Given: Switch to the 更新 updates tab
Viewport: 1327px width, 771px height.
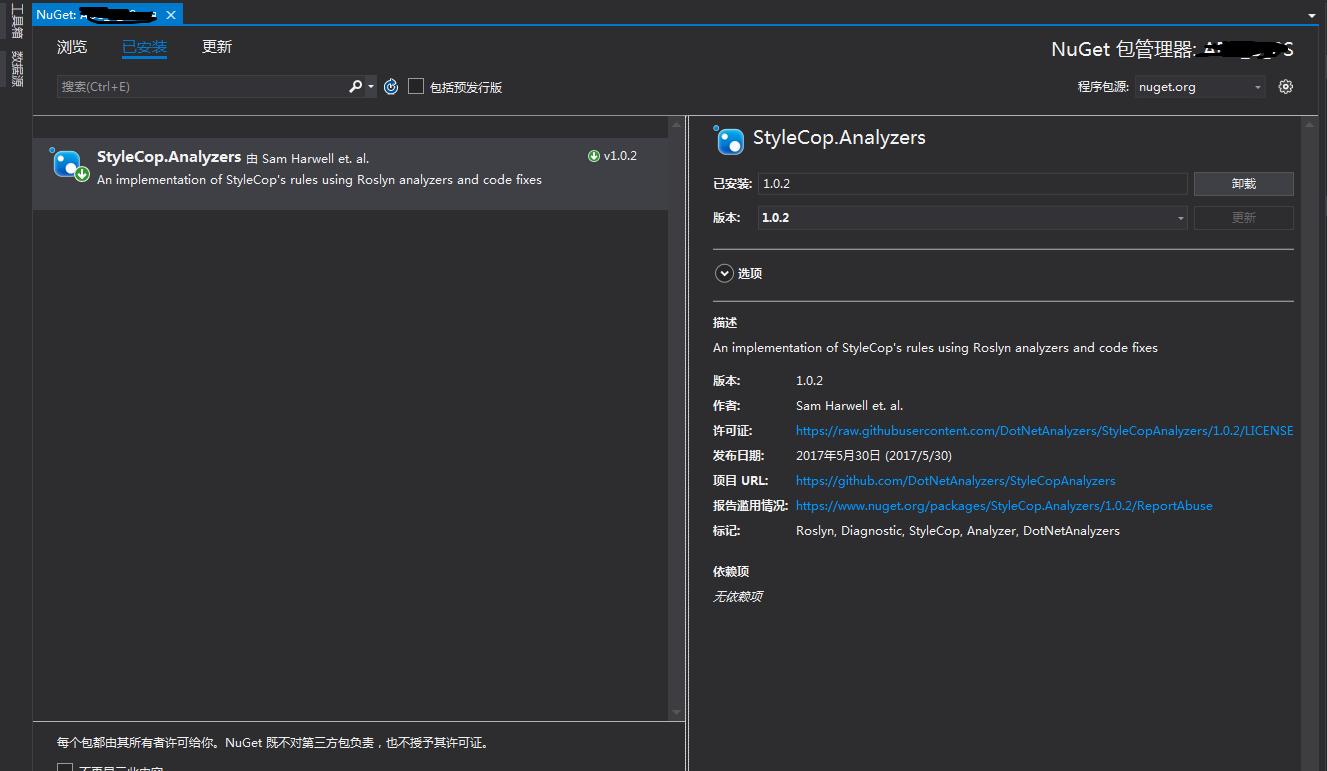Looking at the screenshot, I should point(217,47).
